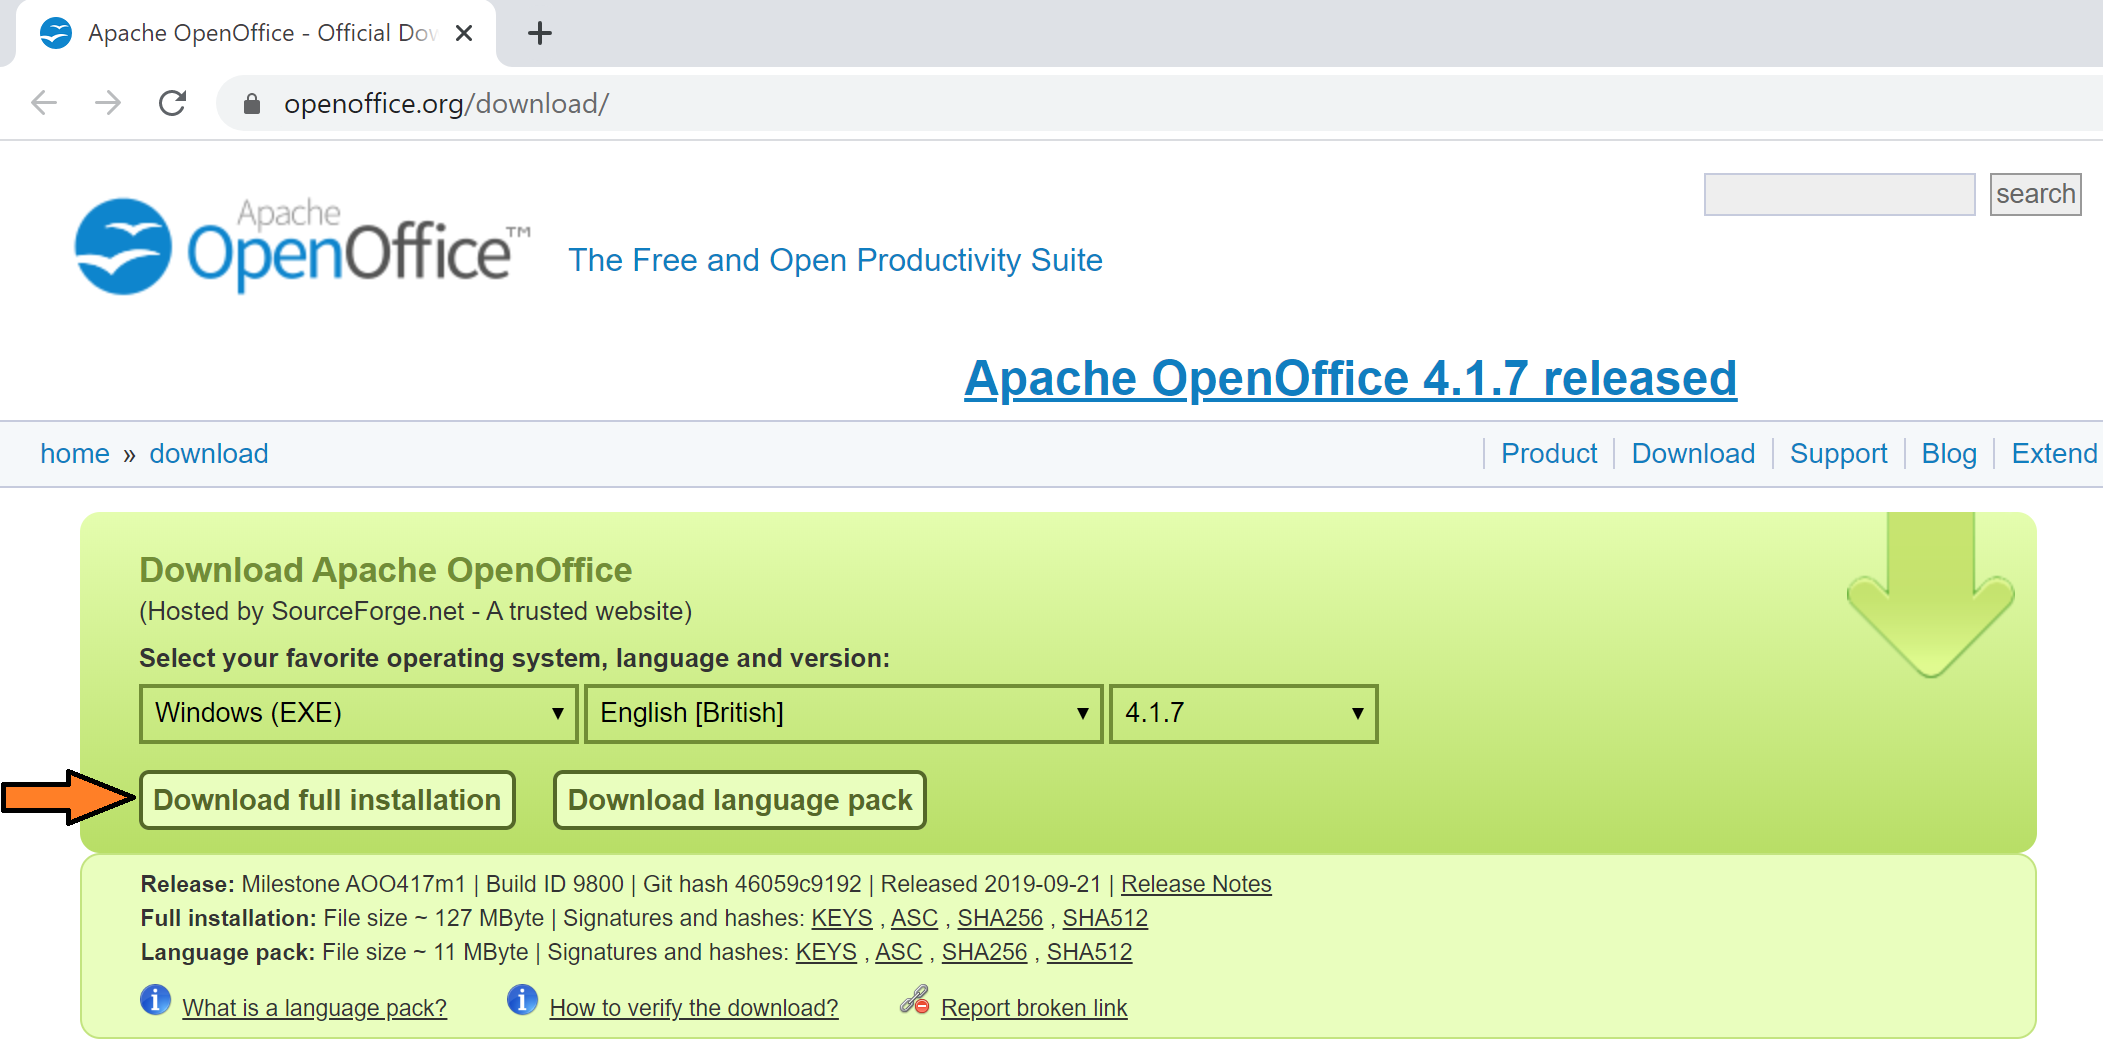Screen dimensions: 2103x1050
Task: Click info icon beside verify download question
Action: (522, 999)
